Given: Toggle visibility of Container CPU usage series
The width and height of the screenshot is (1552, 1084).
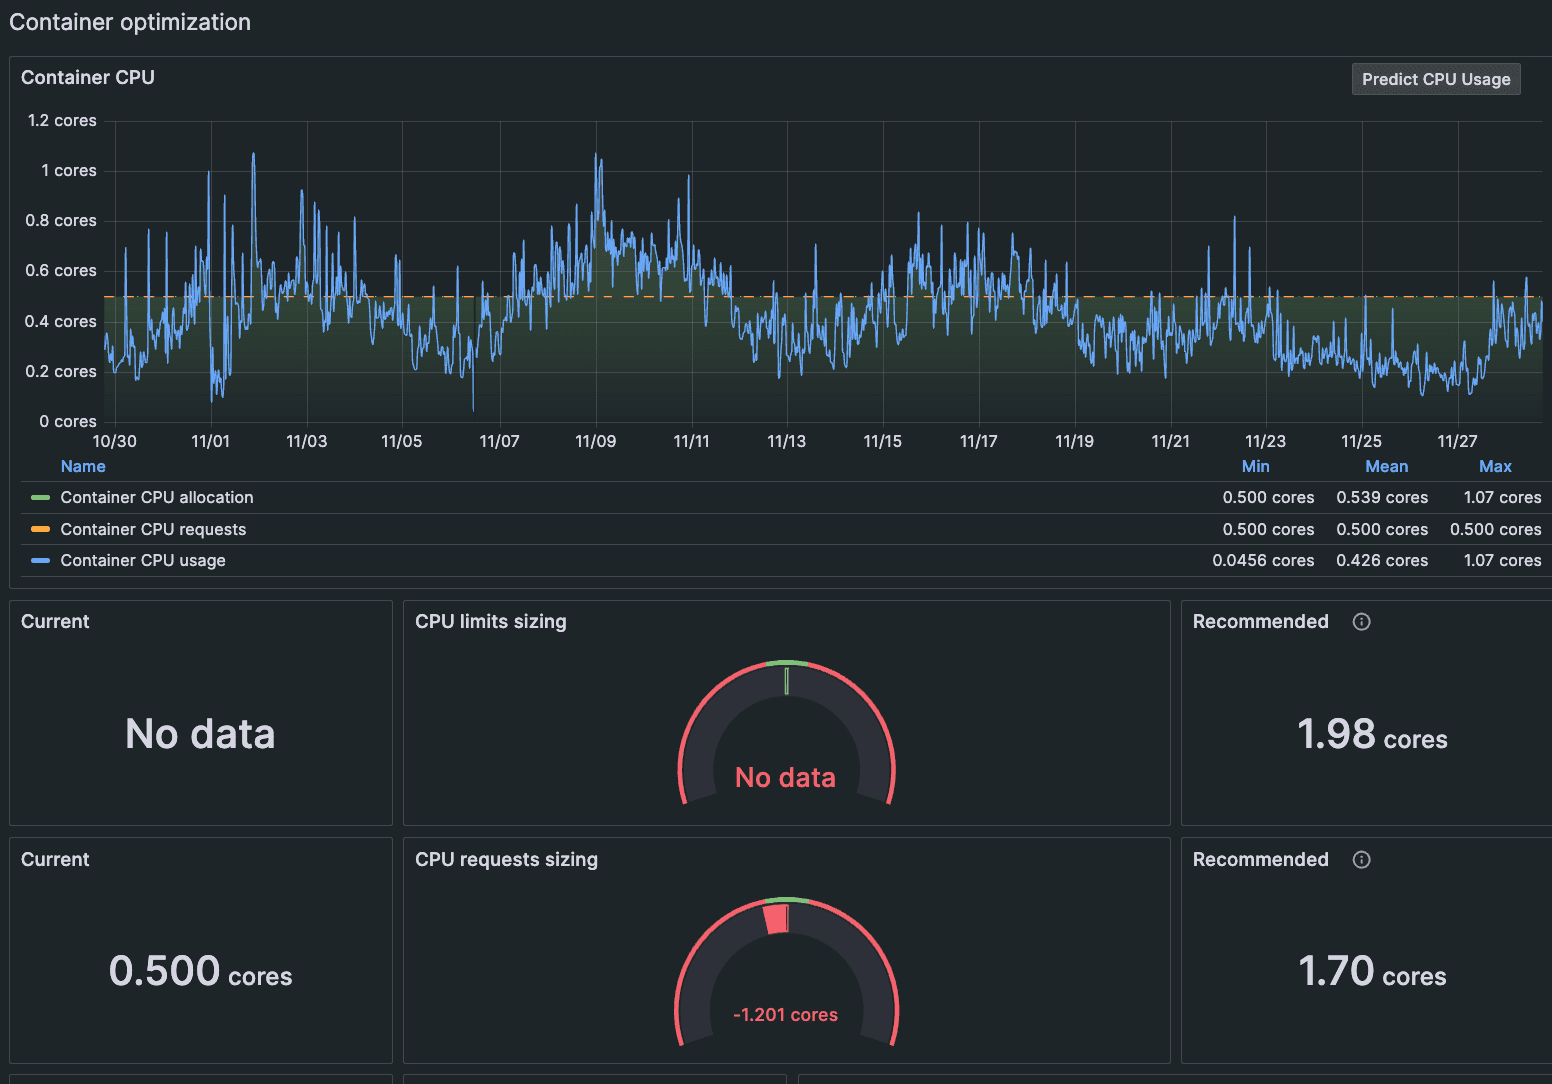Looking at the screenshot, I should (x=142, y=561).
